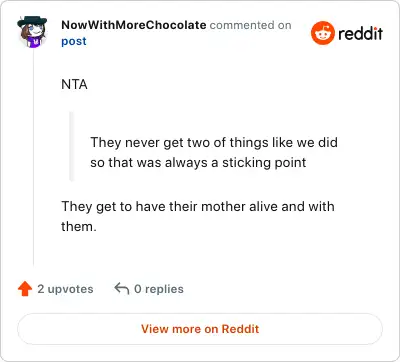This screenshot has height=362, width=400.
Task: Click the "2 upvotes" count label
Action: click(x=65, y=289)
